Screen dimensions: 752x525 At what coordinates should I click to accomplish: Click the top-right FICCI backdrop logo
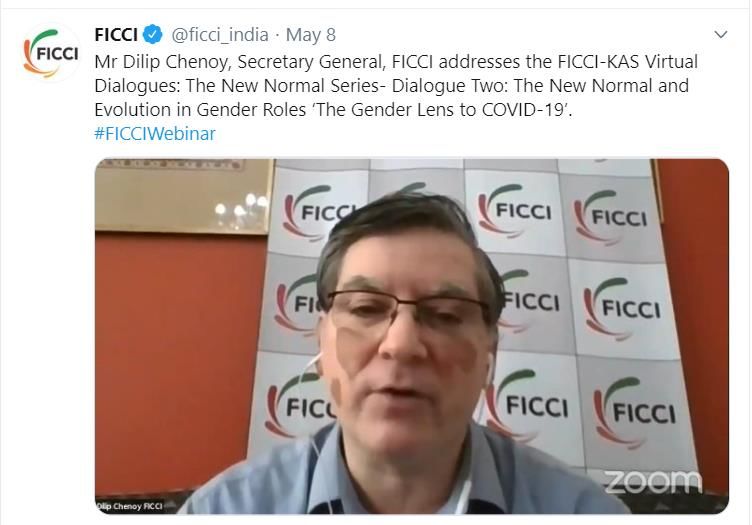[610, 217]
